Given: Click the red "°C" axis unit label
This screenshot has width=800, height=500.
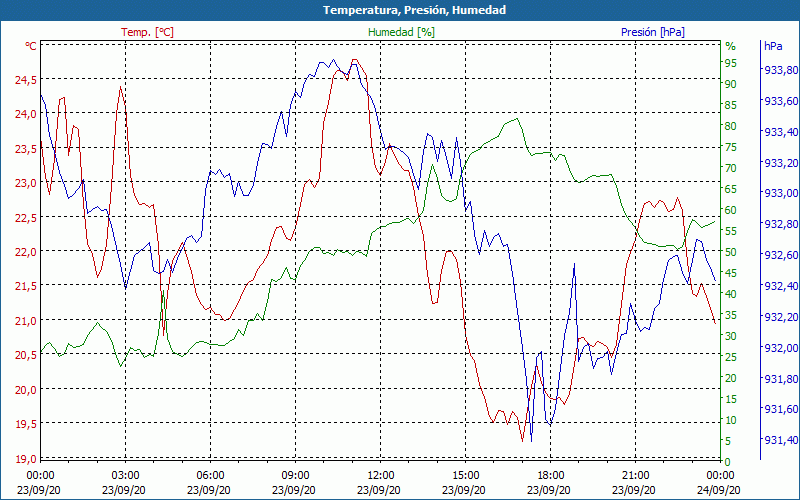Looking at the screenshot, I should tap(31, 46).
